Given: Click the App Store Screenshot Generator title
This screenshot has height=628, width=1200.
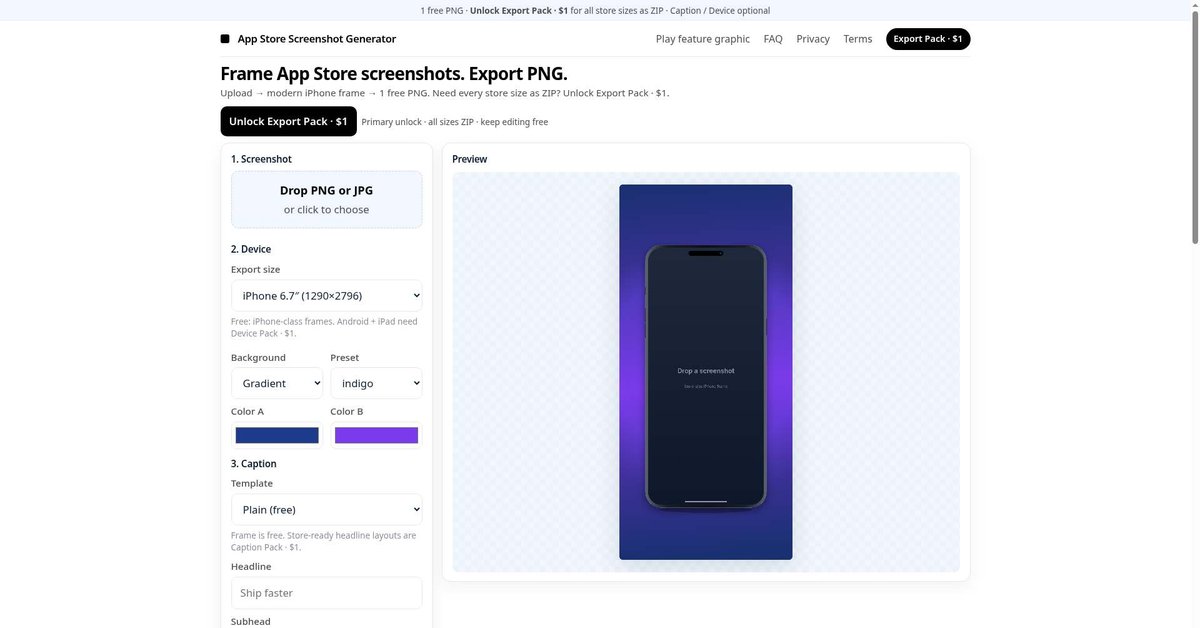Looking at the screenshot, I should point(317,39).
